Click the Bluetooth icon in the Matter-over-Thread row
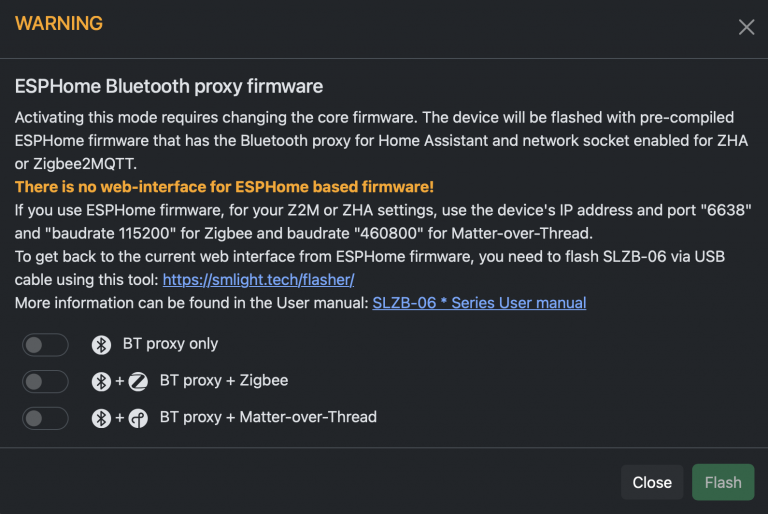Viewport: 768px width, 514px height. (x=101, y=418)
